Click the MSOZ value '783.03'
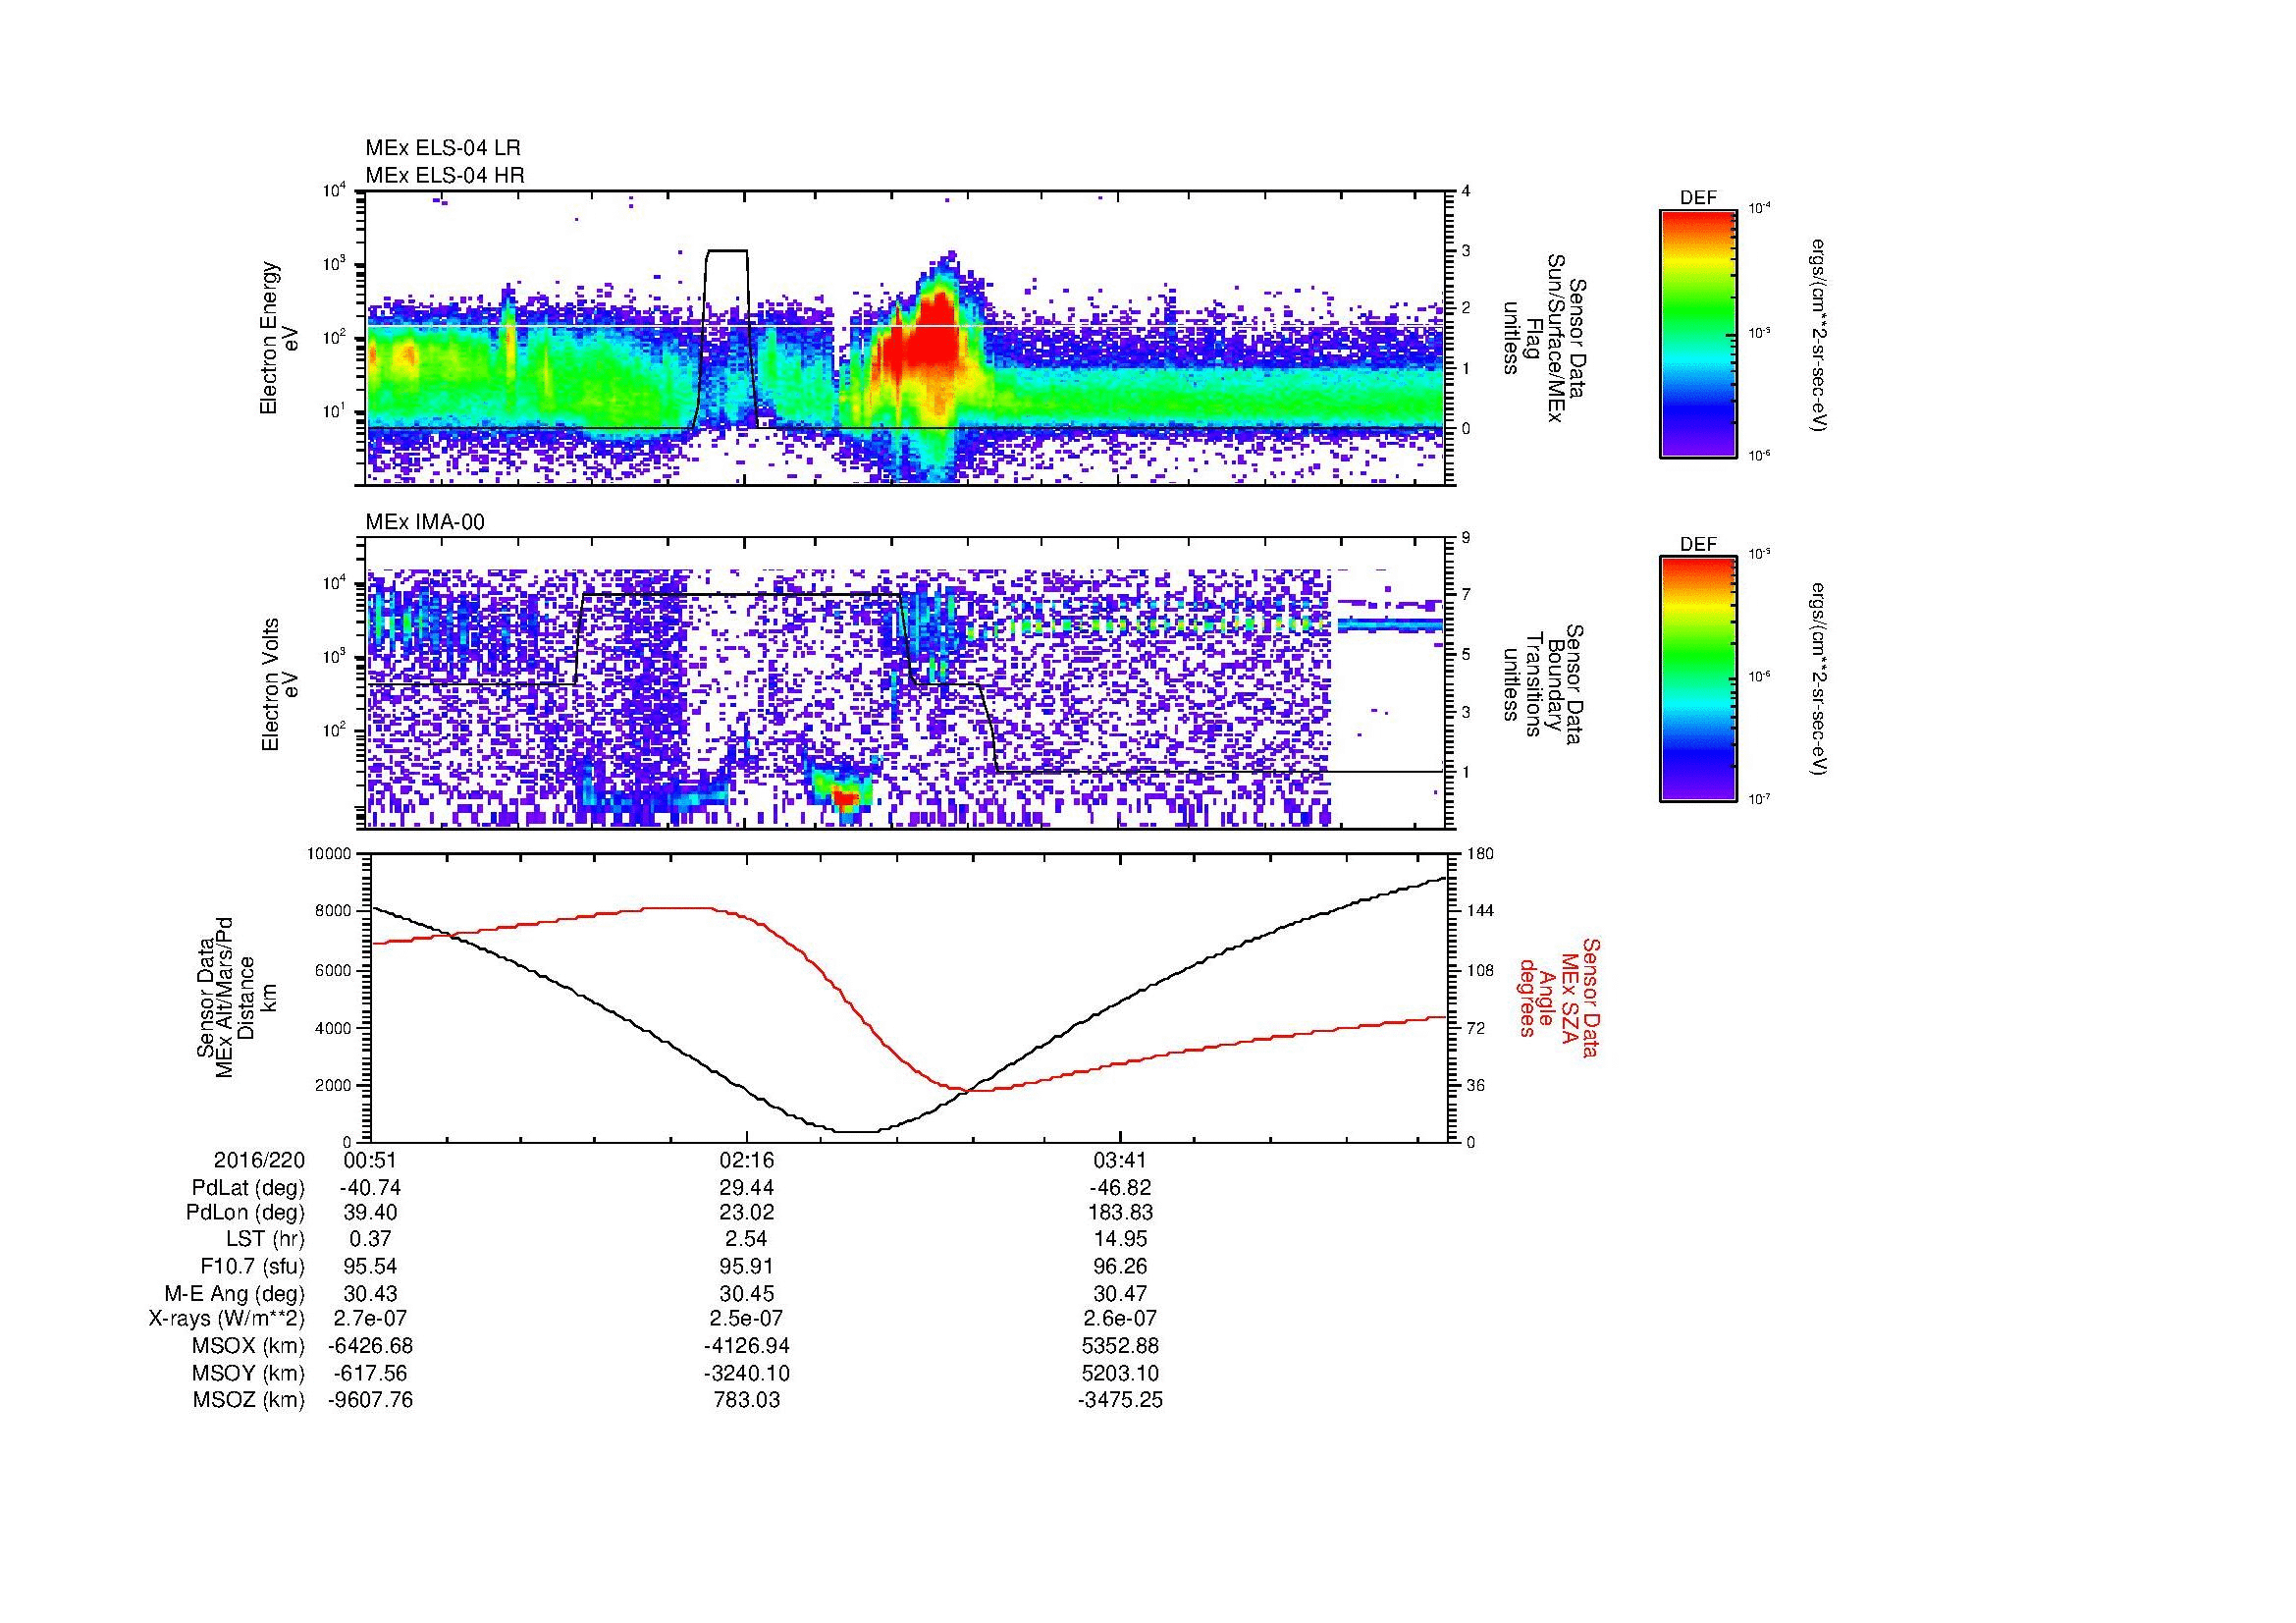This screenshot has height=1623, width=2296. pos(746,1400)
